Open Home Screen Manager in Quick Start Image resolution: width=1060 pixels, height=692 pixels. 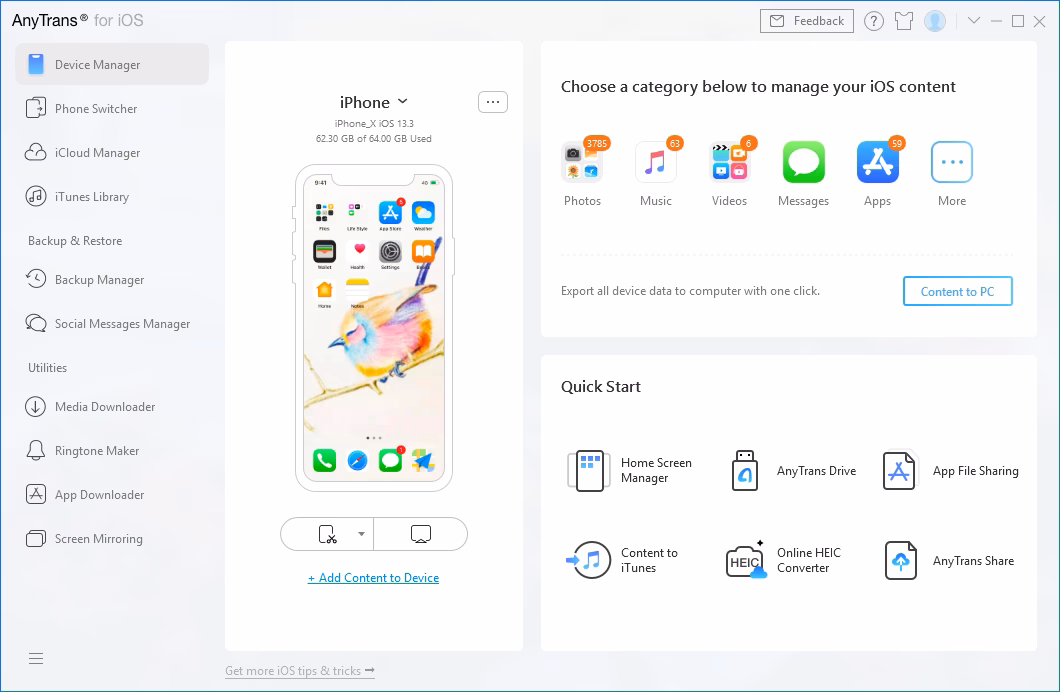click(589, 470)
